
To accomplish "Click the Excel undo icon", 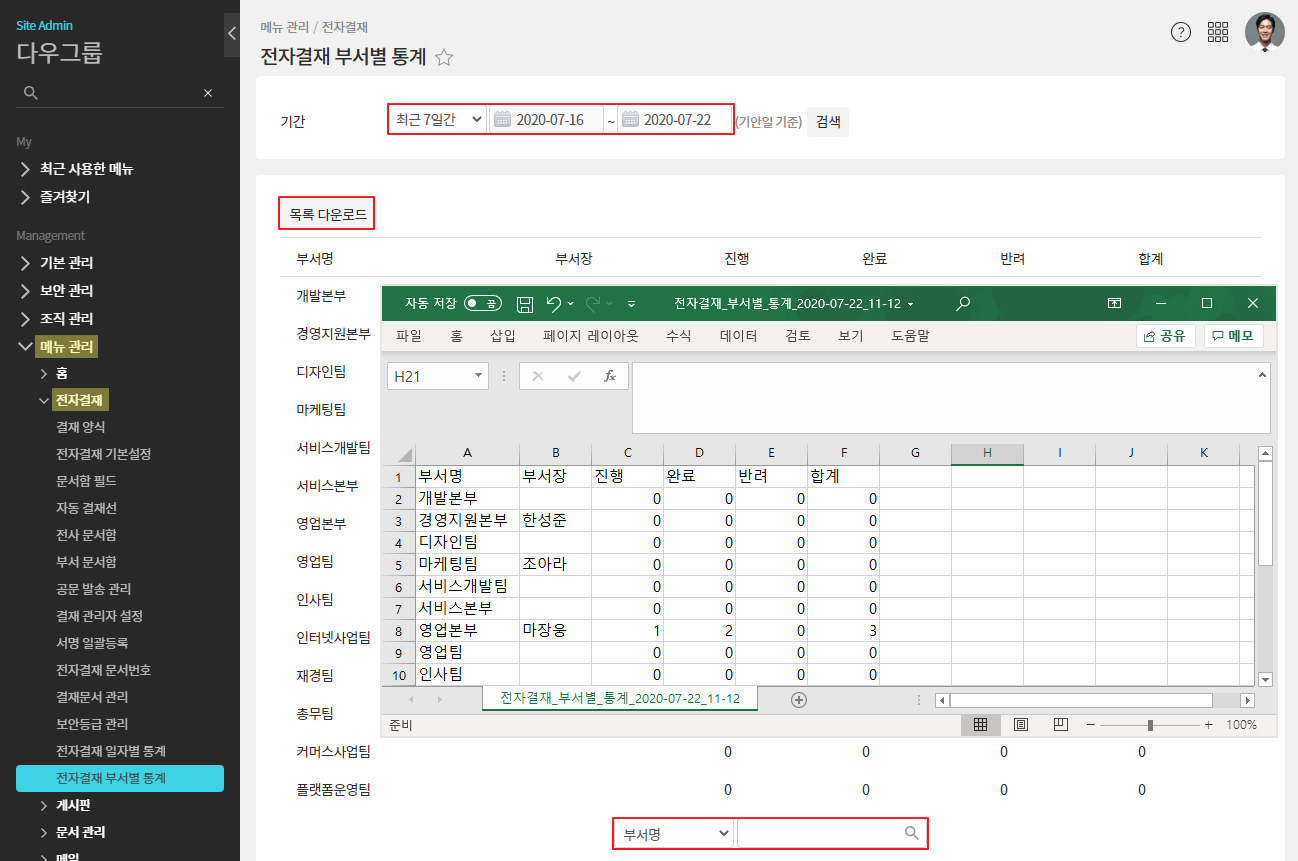I will tap(553, 303).
